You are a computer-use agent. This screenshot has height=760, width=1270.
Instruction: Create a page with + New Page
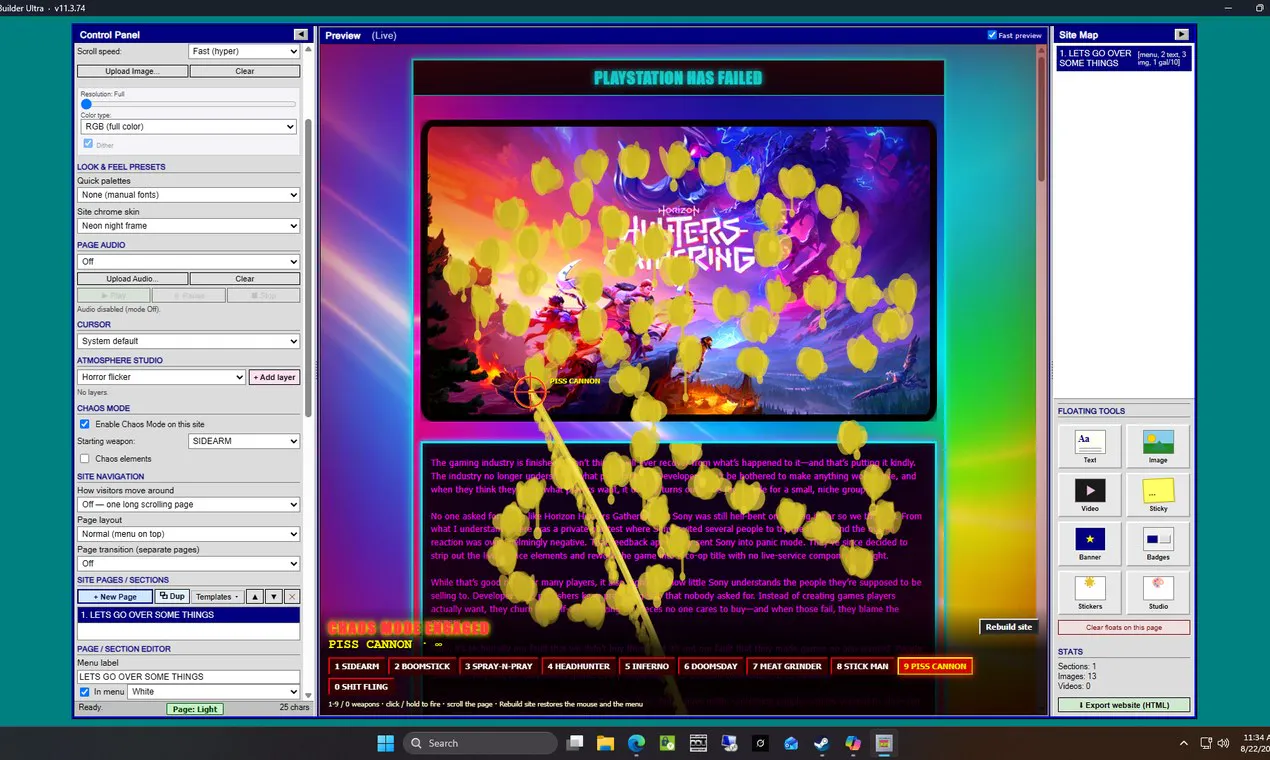point(115,597)
